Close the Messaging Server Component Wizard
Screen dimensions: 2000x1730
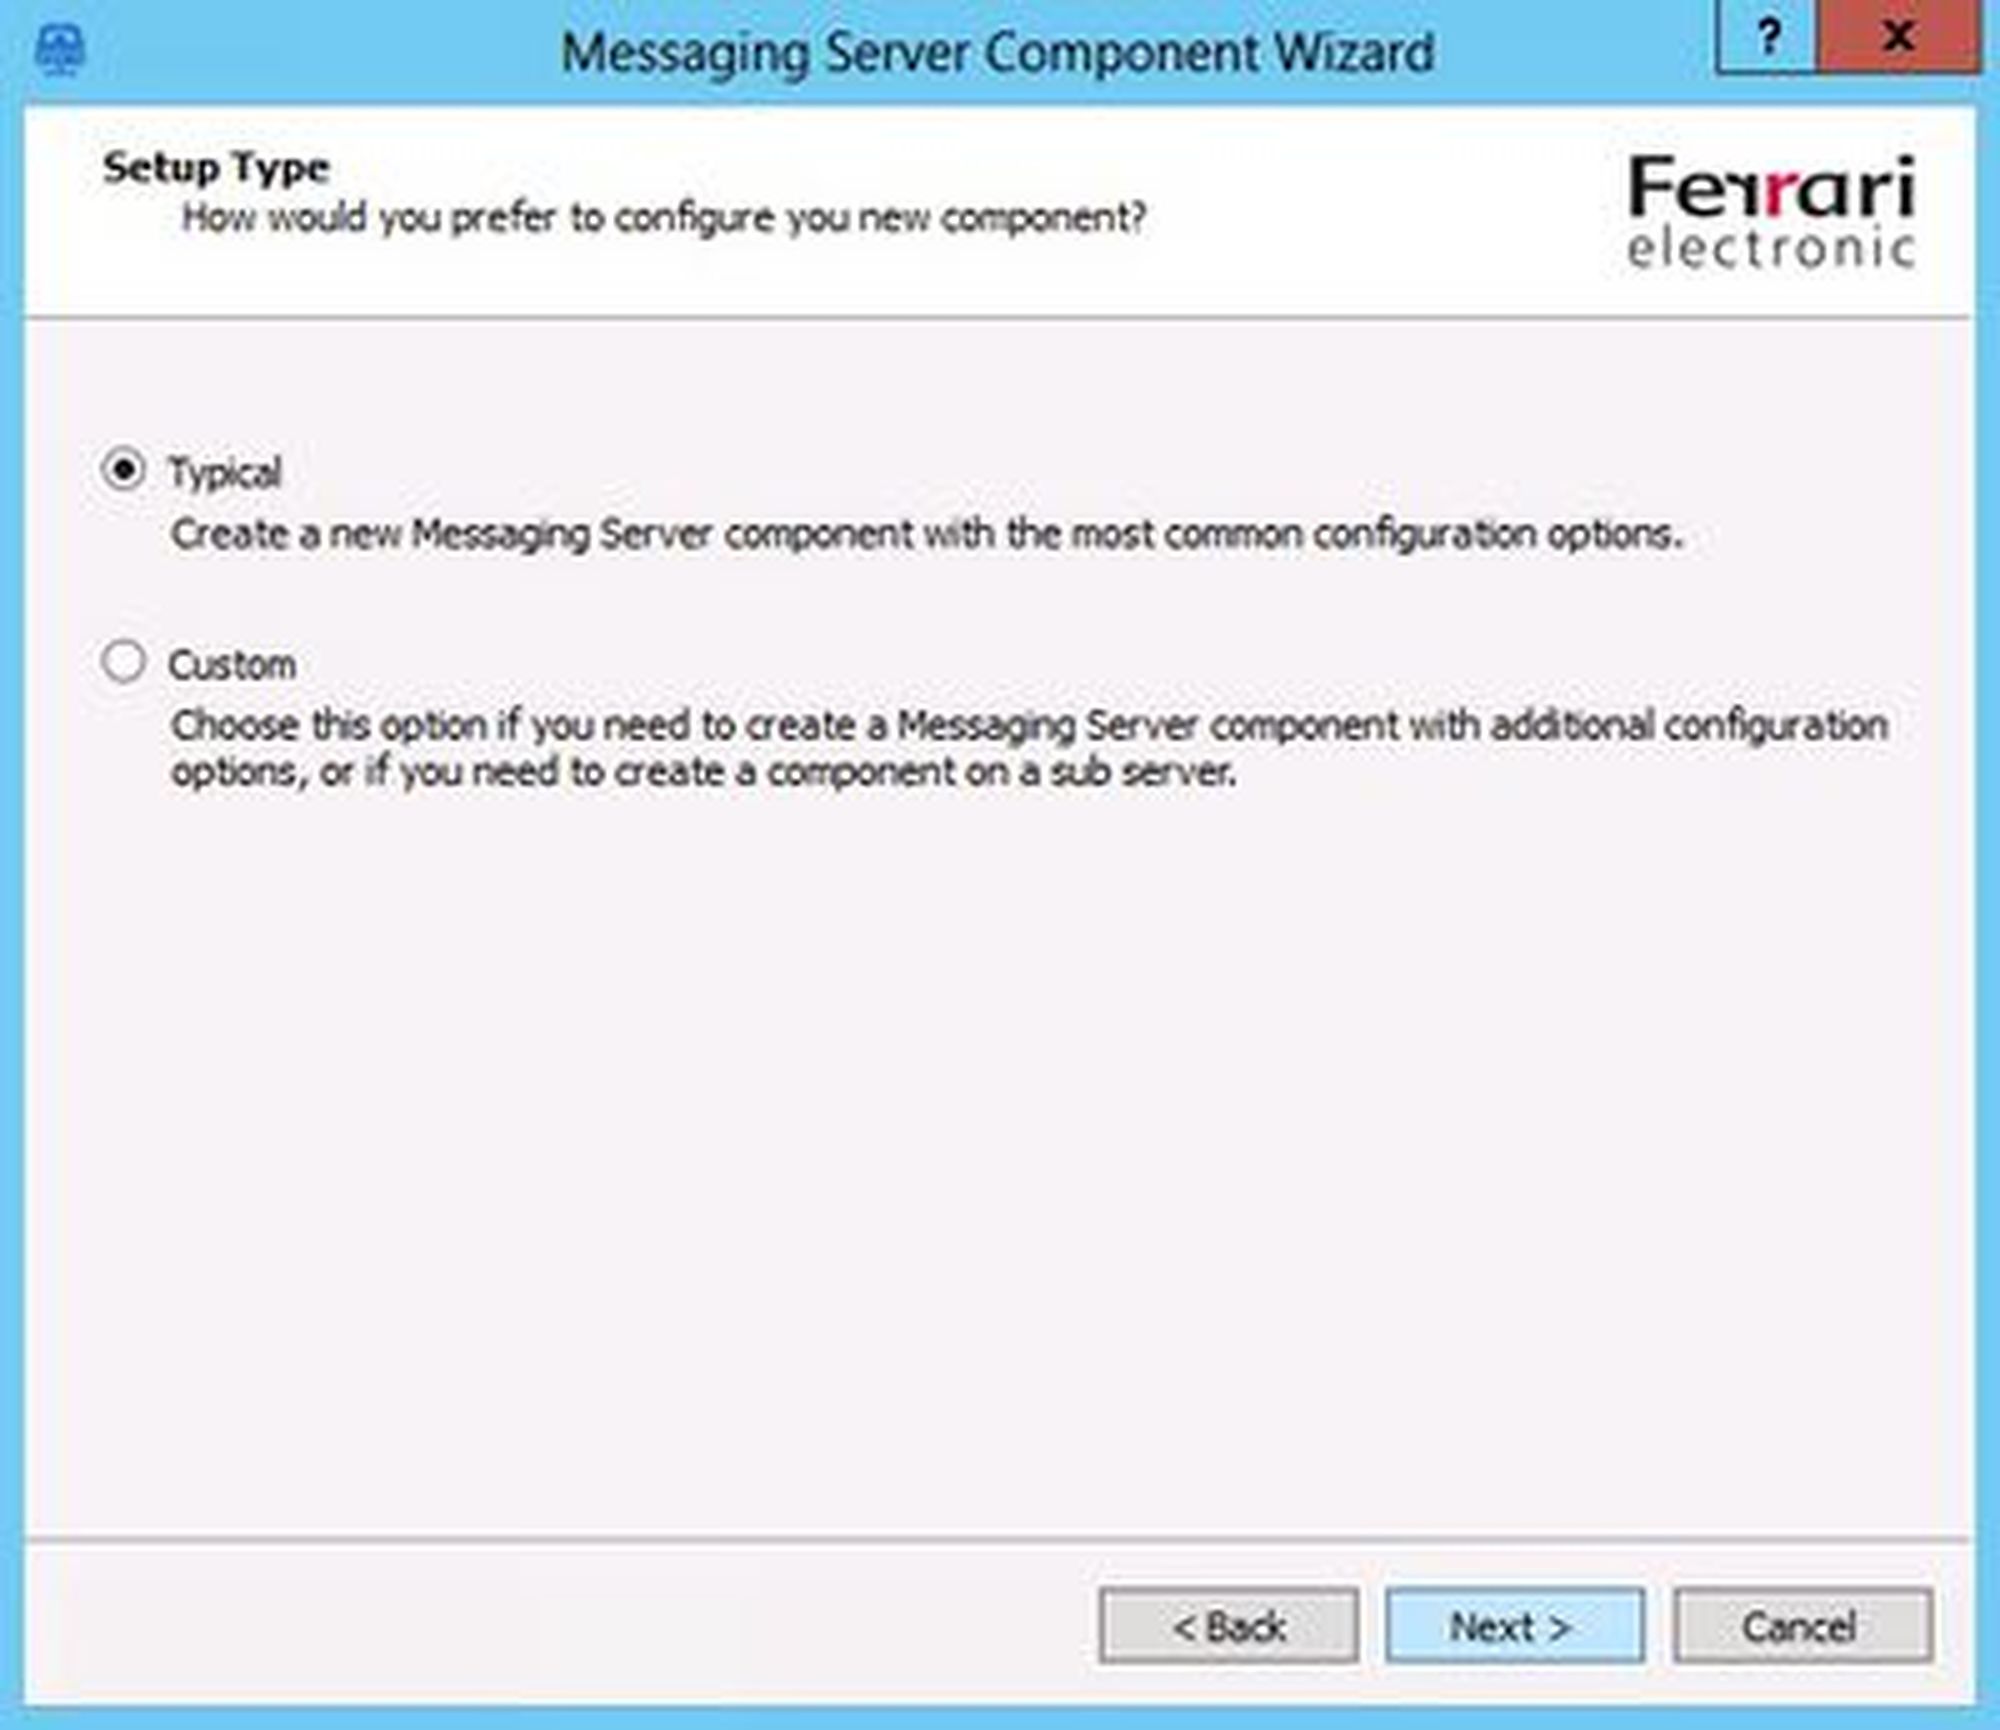[1897, 39]
